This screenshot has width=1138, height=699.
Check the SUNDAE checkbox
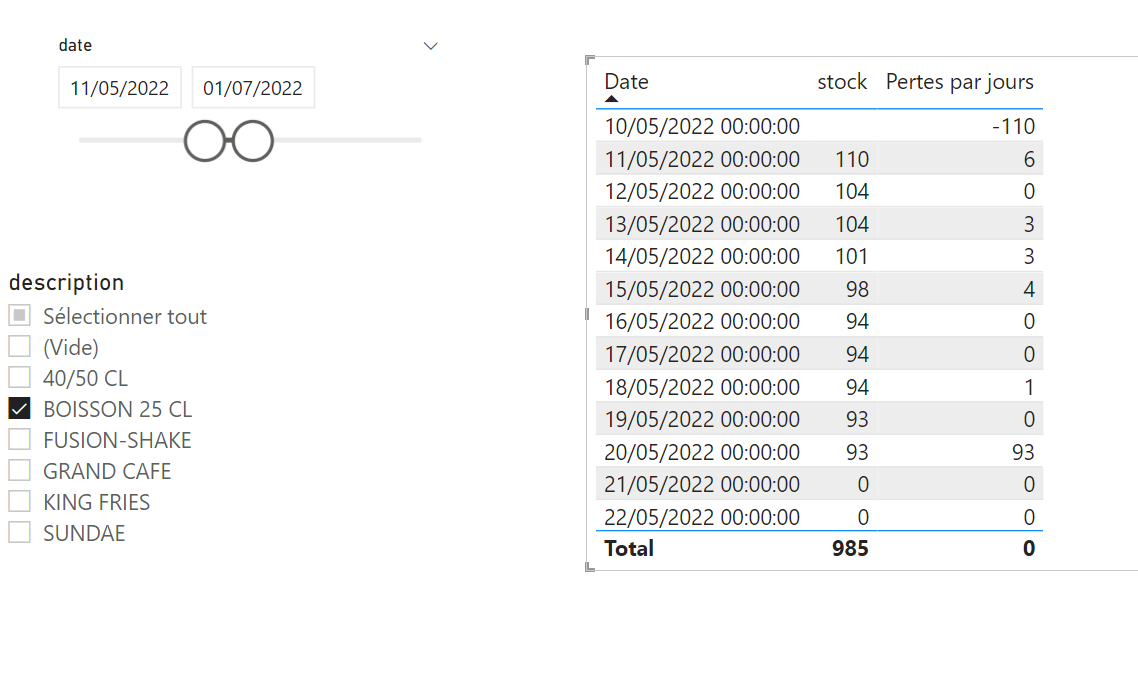[x=20, y=532]
